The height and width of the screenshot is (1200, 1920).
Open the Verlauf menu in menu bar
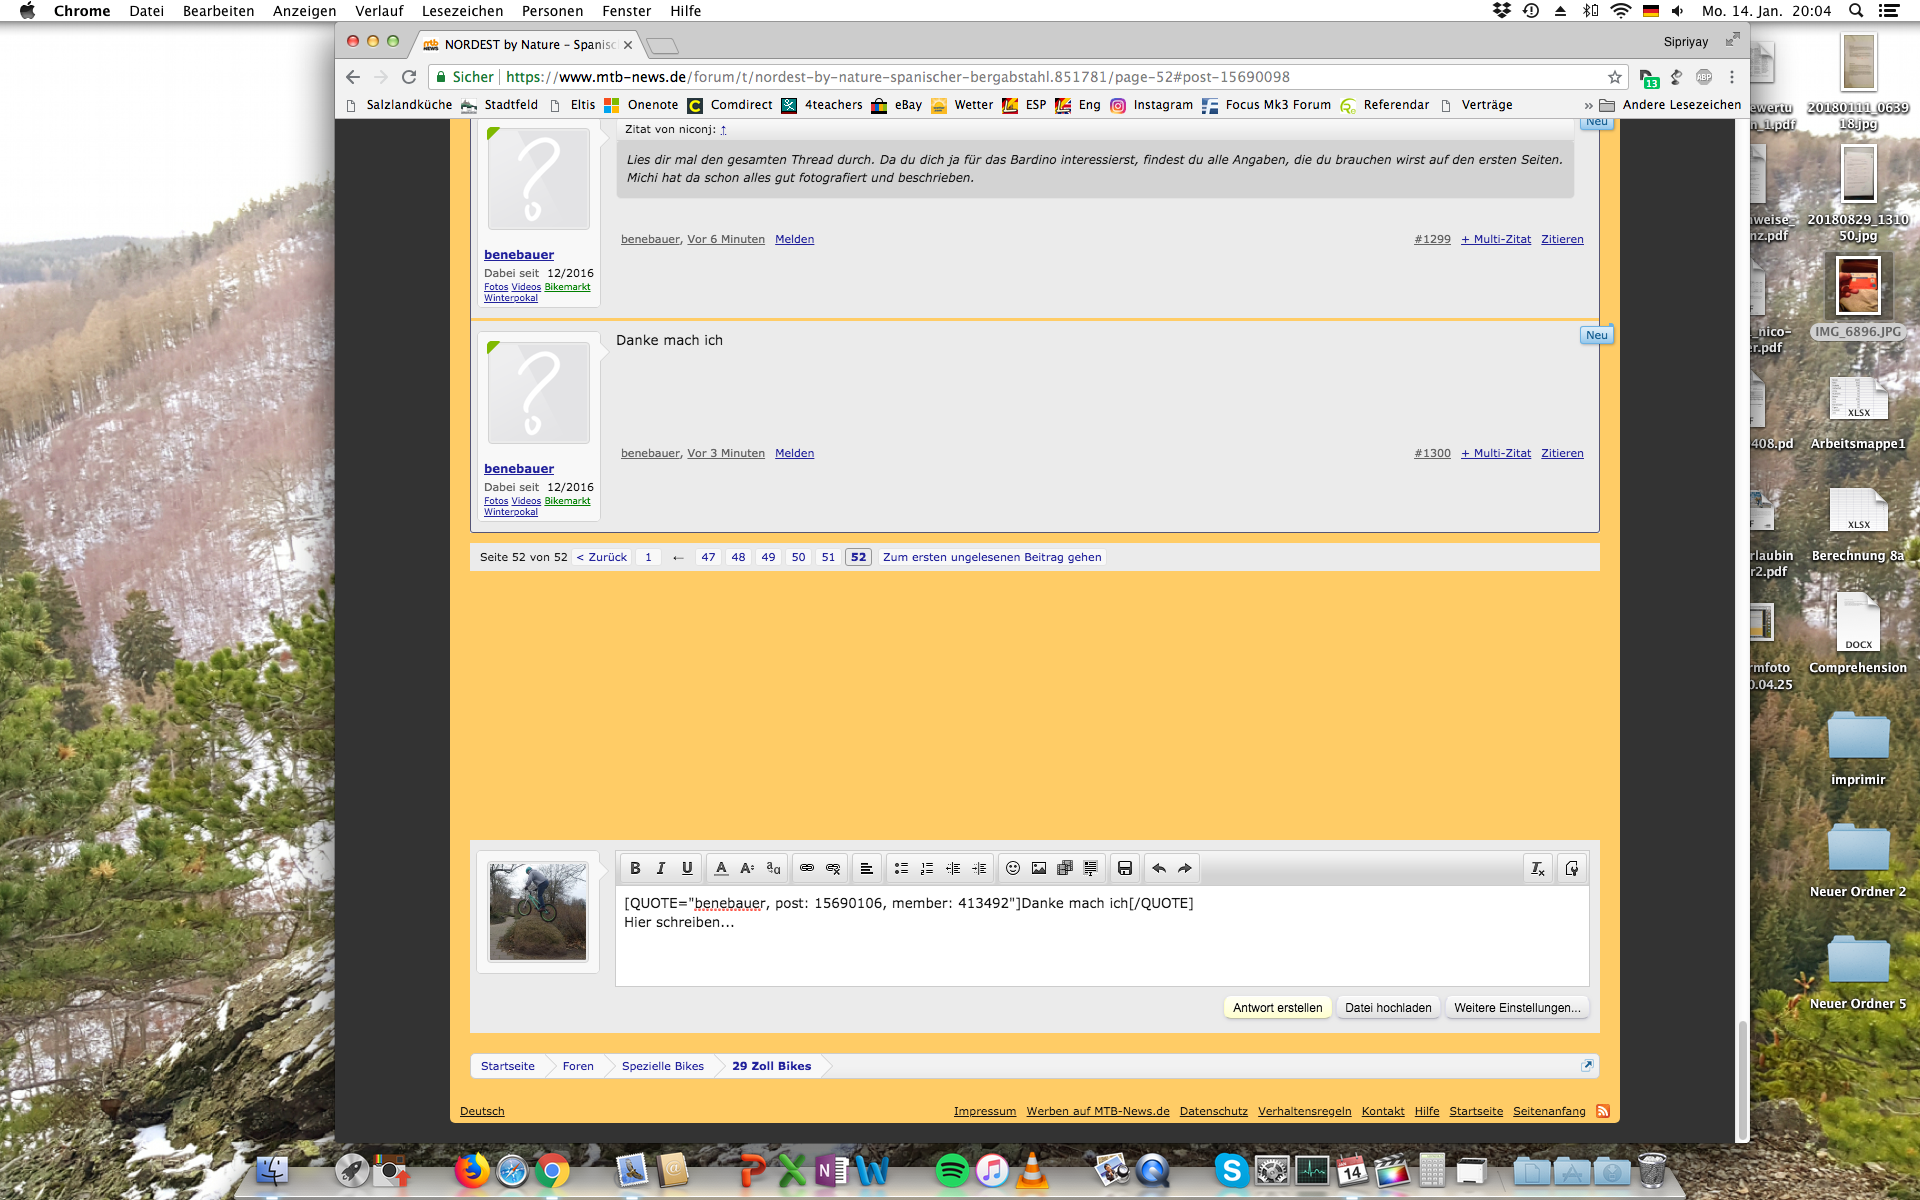379,11
